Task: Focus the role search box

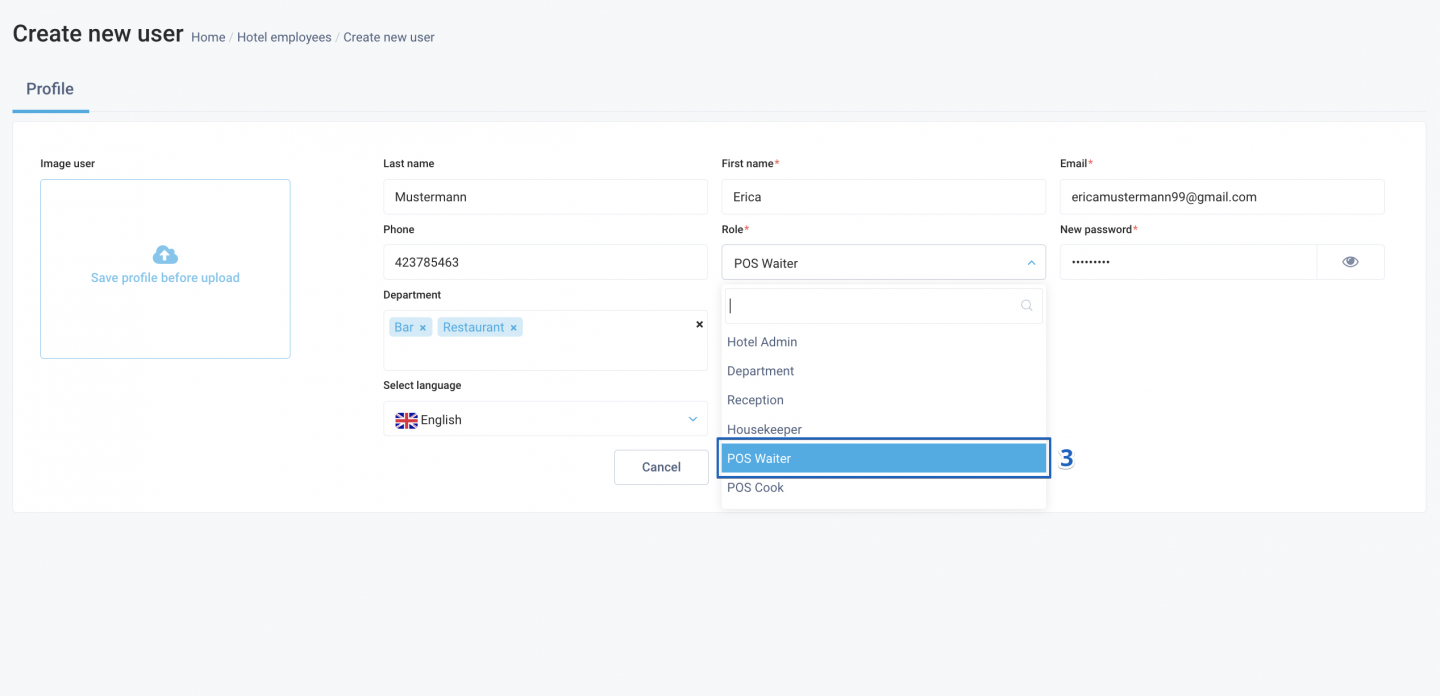Action: coord(884,306)
